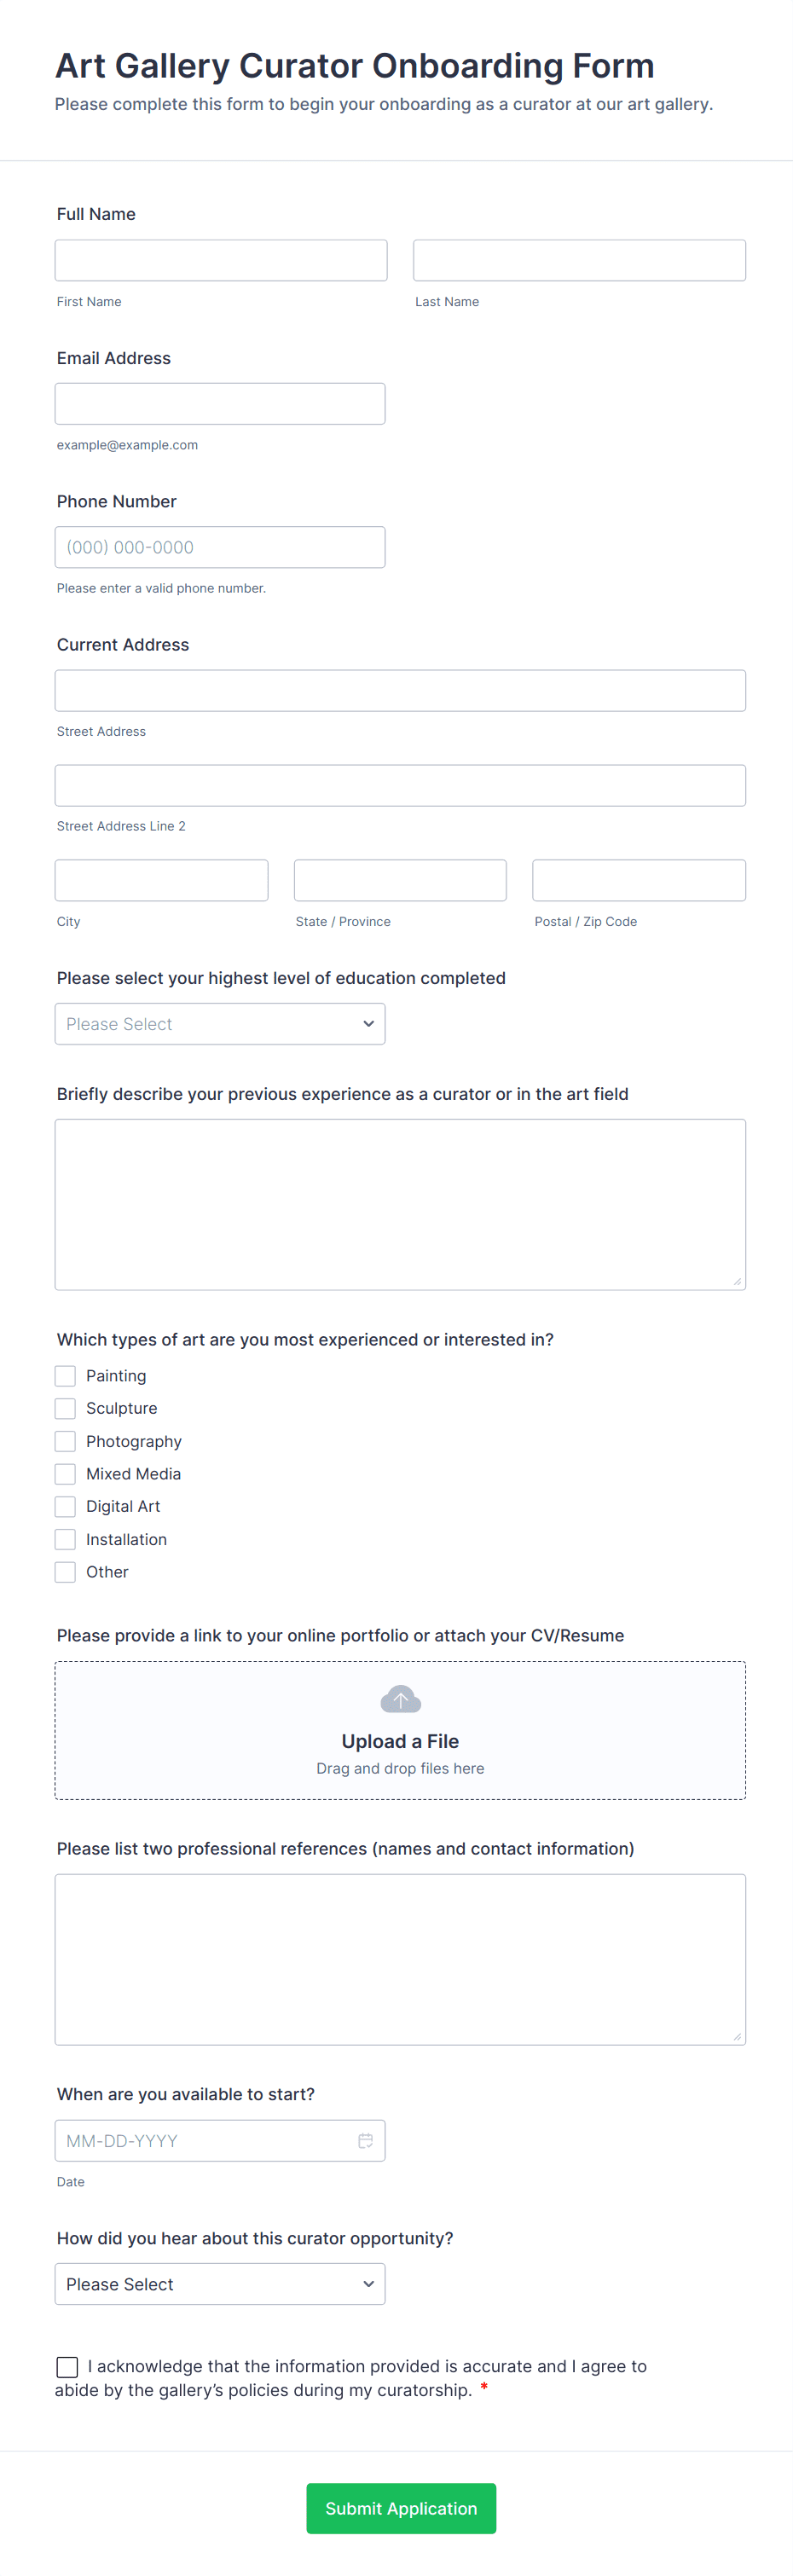Viewport: 793px width, 2576px height.
Task: Tick the Sculpture option
Action: click(65, 1408)
